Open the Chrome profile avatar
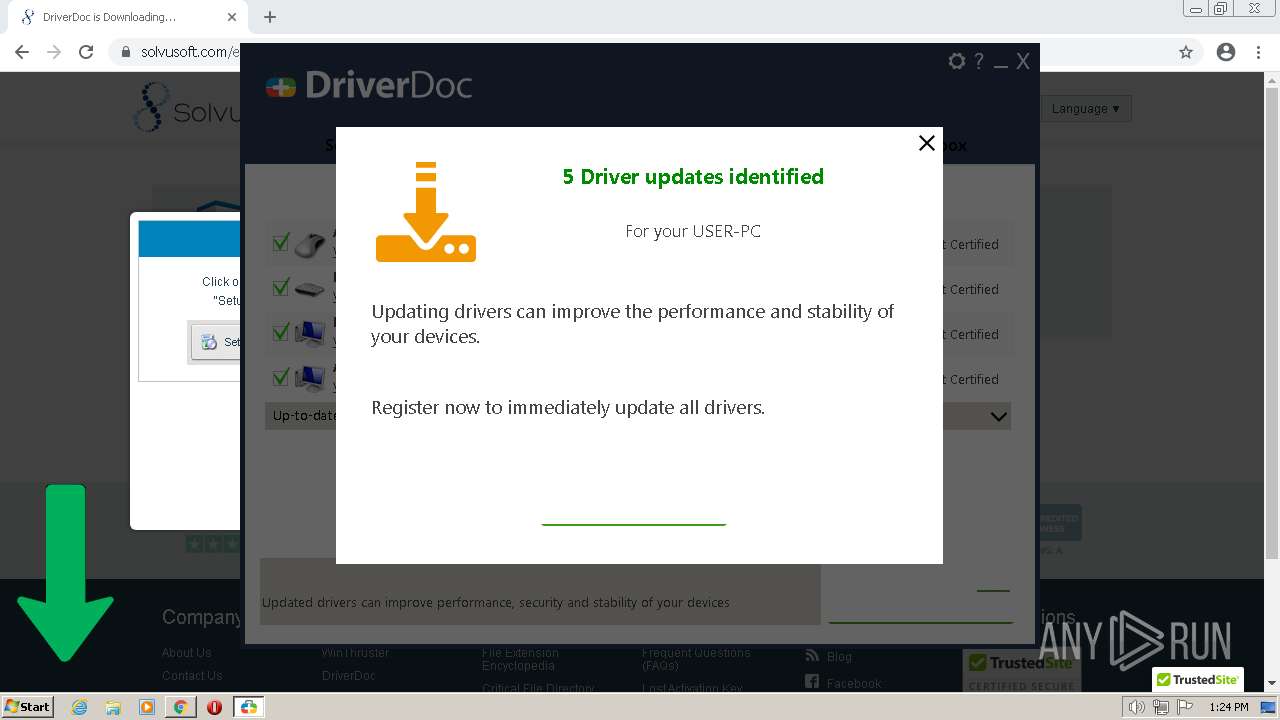This screenshot has height=720, width=1280. pos(1226,52)
